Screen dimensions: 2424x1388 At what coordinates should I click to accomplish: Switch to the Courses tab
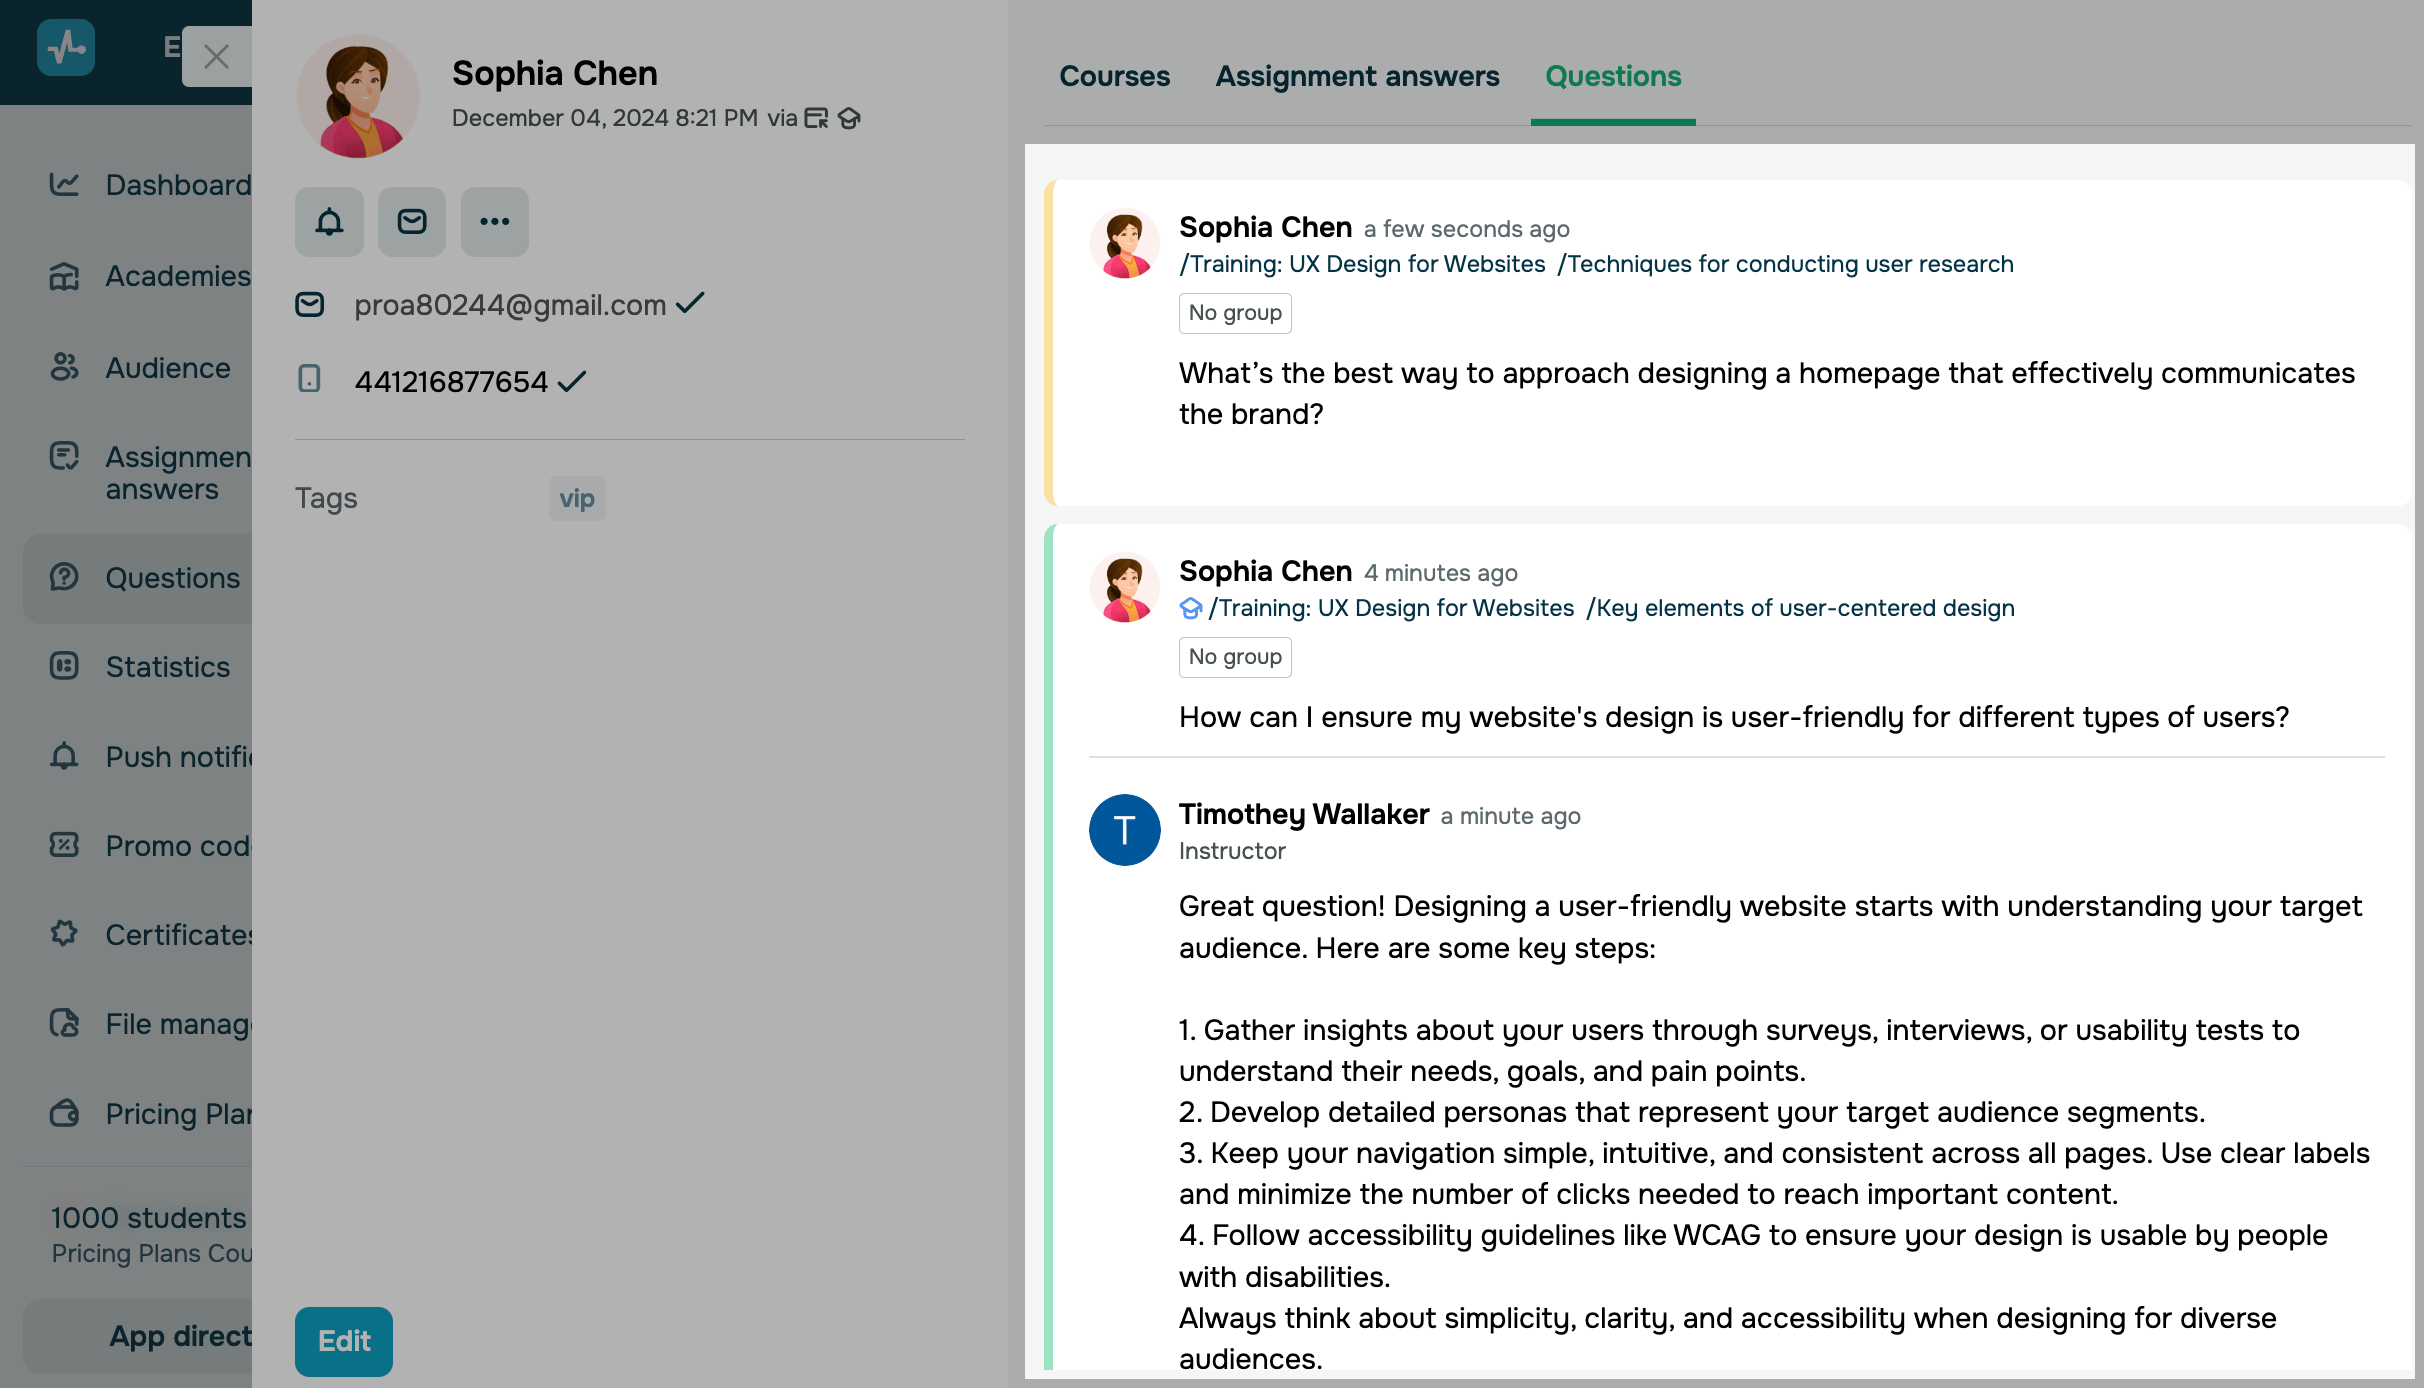[x=1114, y=76]
